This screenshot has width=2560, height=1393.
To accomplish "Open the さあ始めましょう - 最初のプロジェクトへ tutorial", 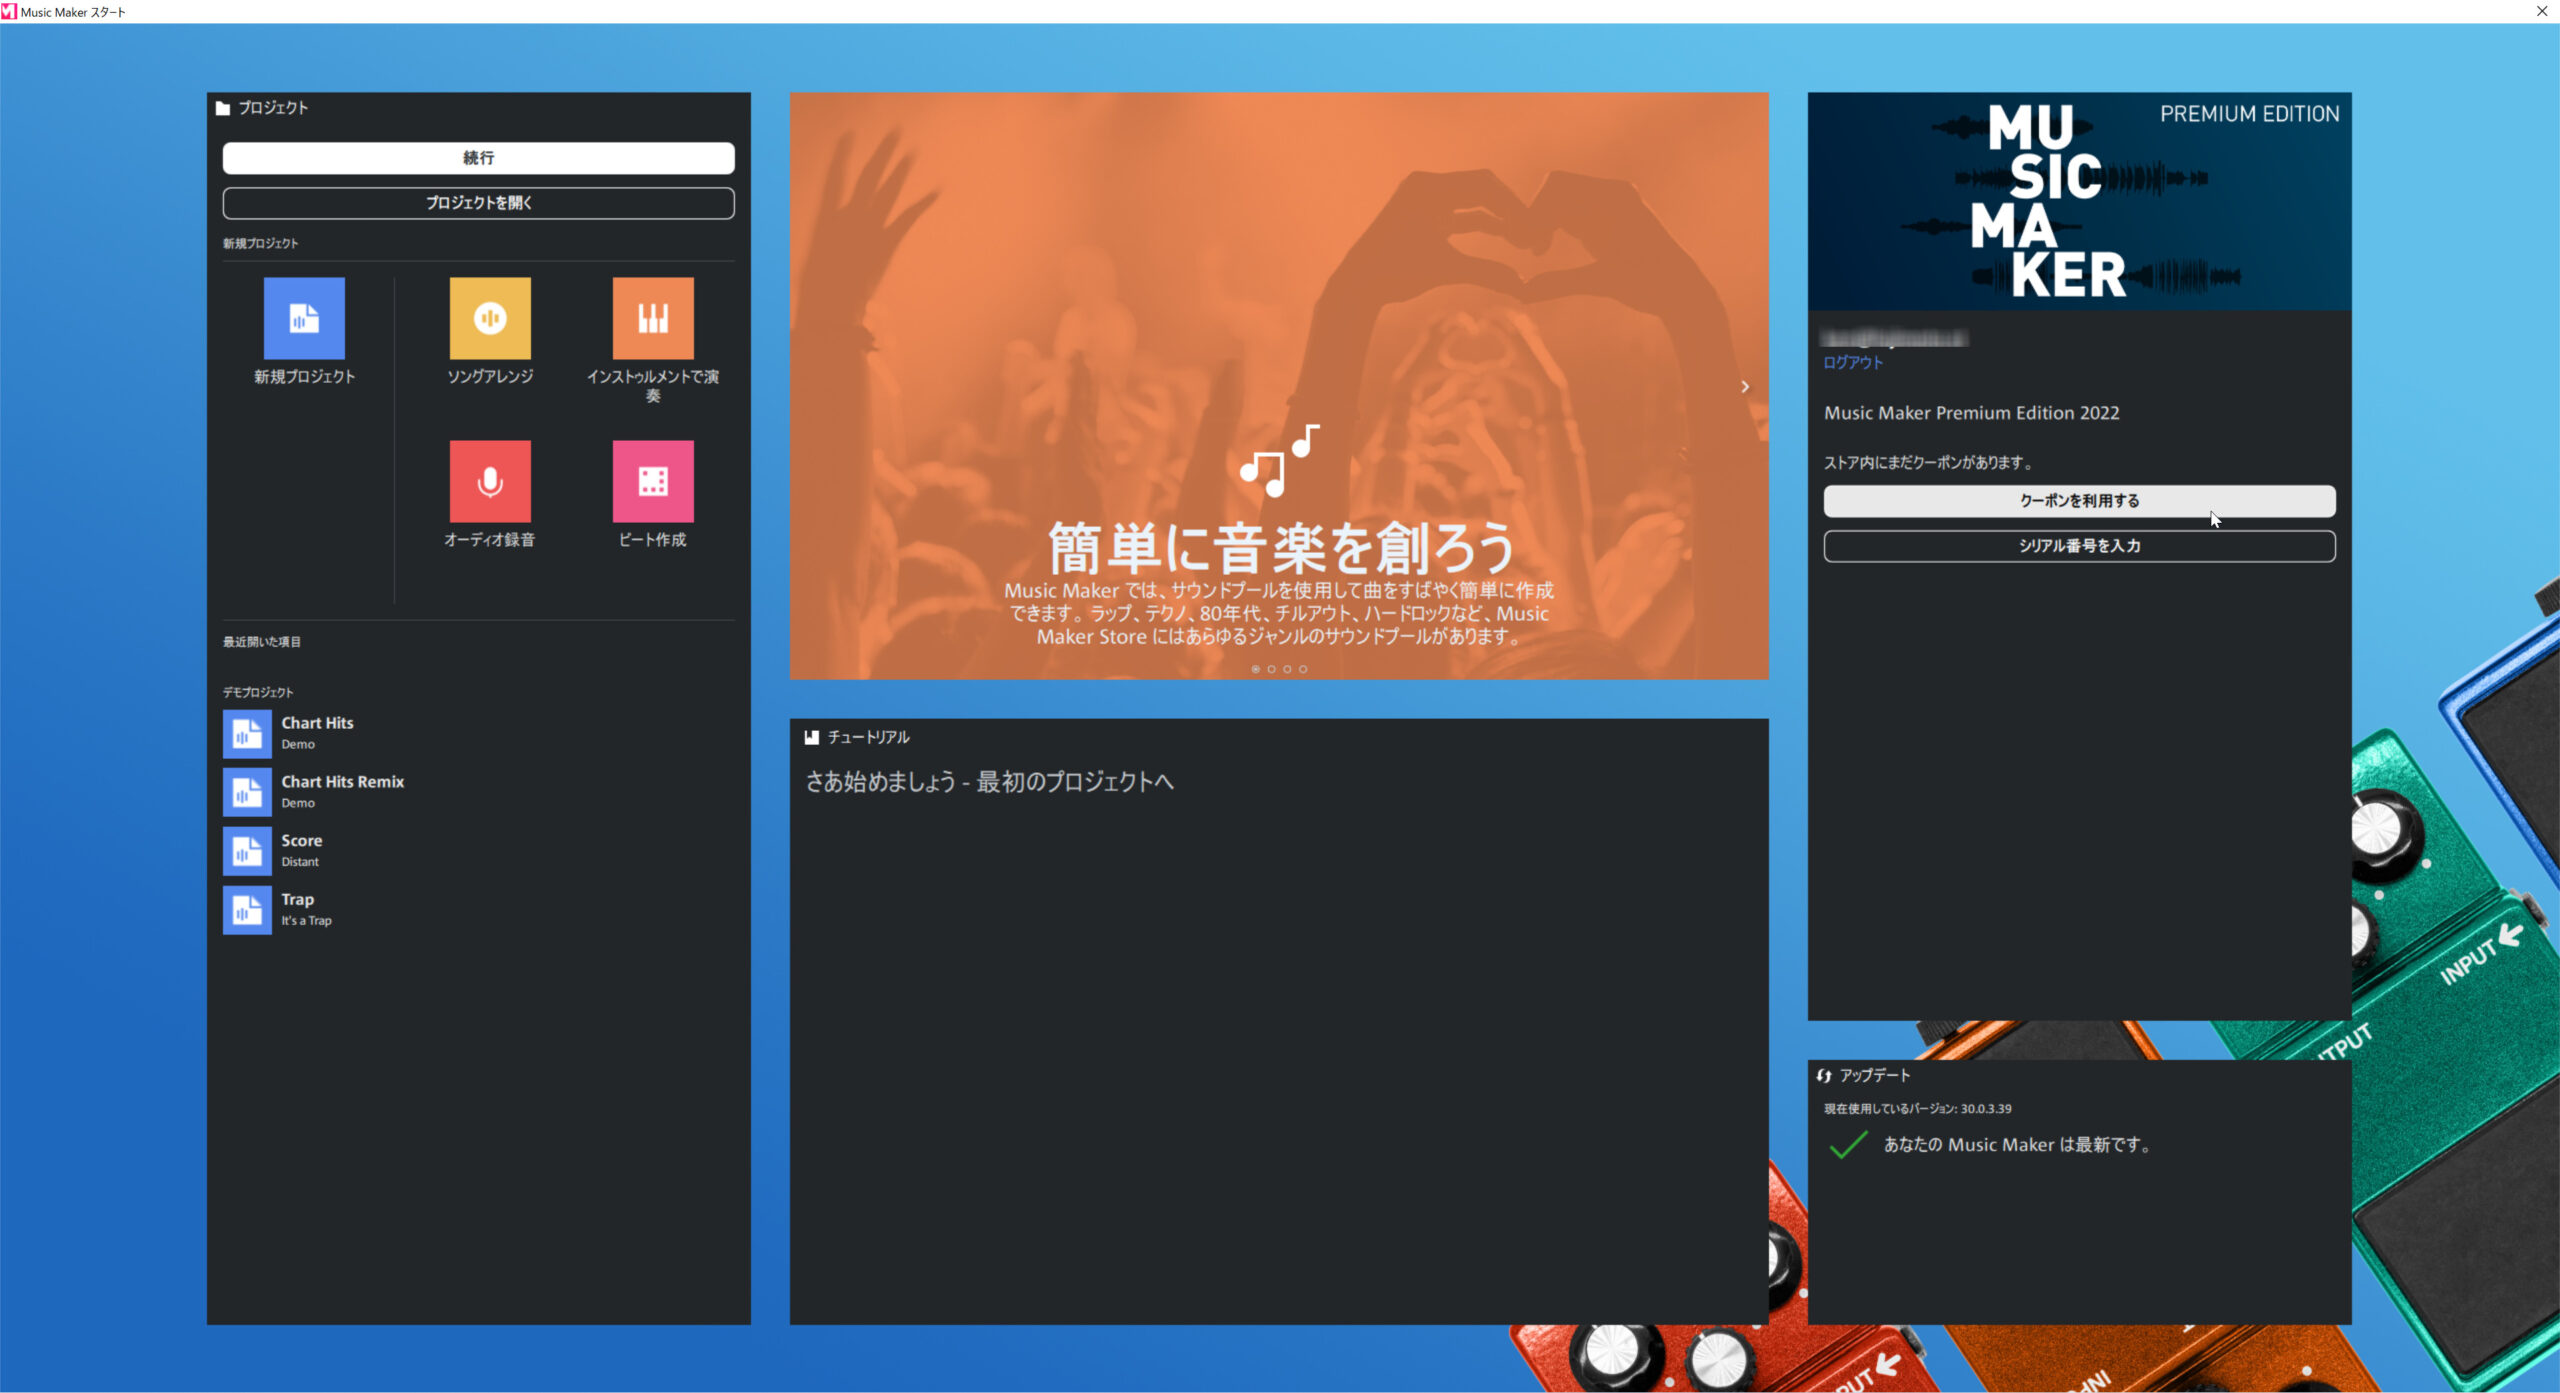I will (x=989, y=782).
